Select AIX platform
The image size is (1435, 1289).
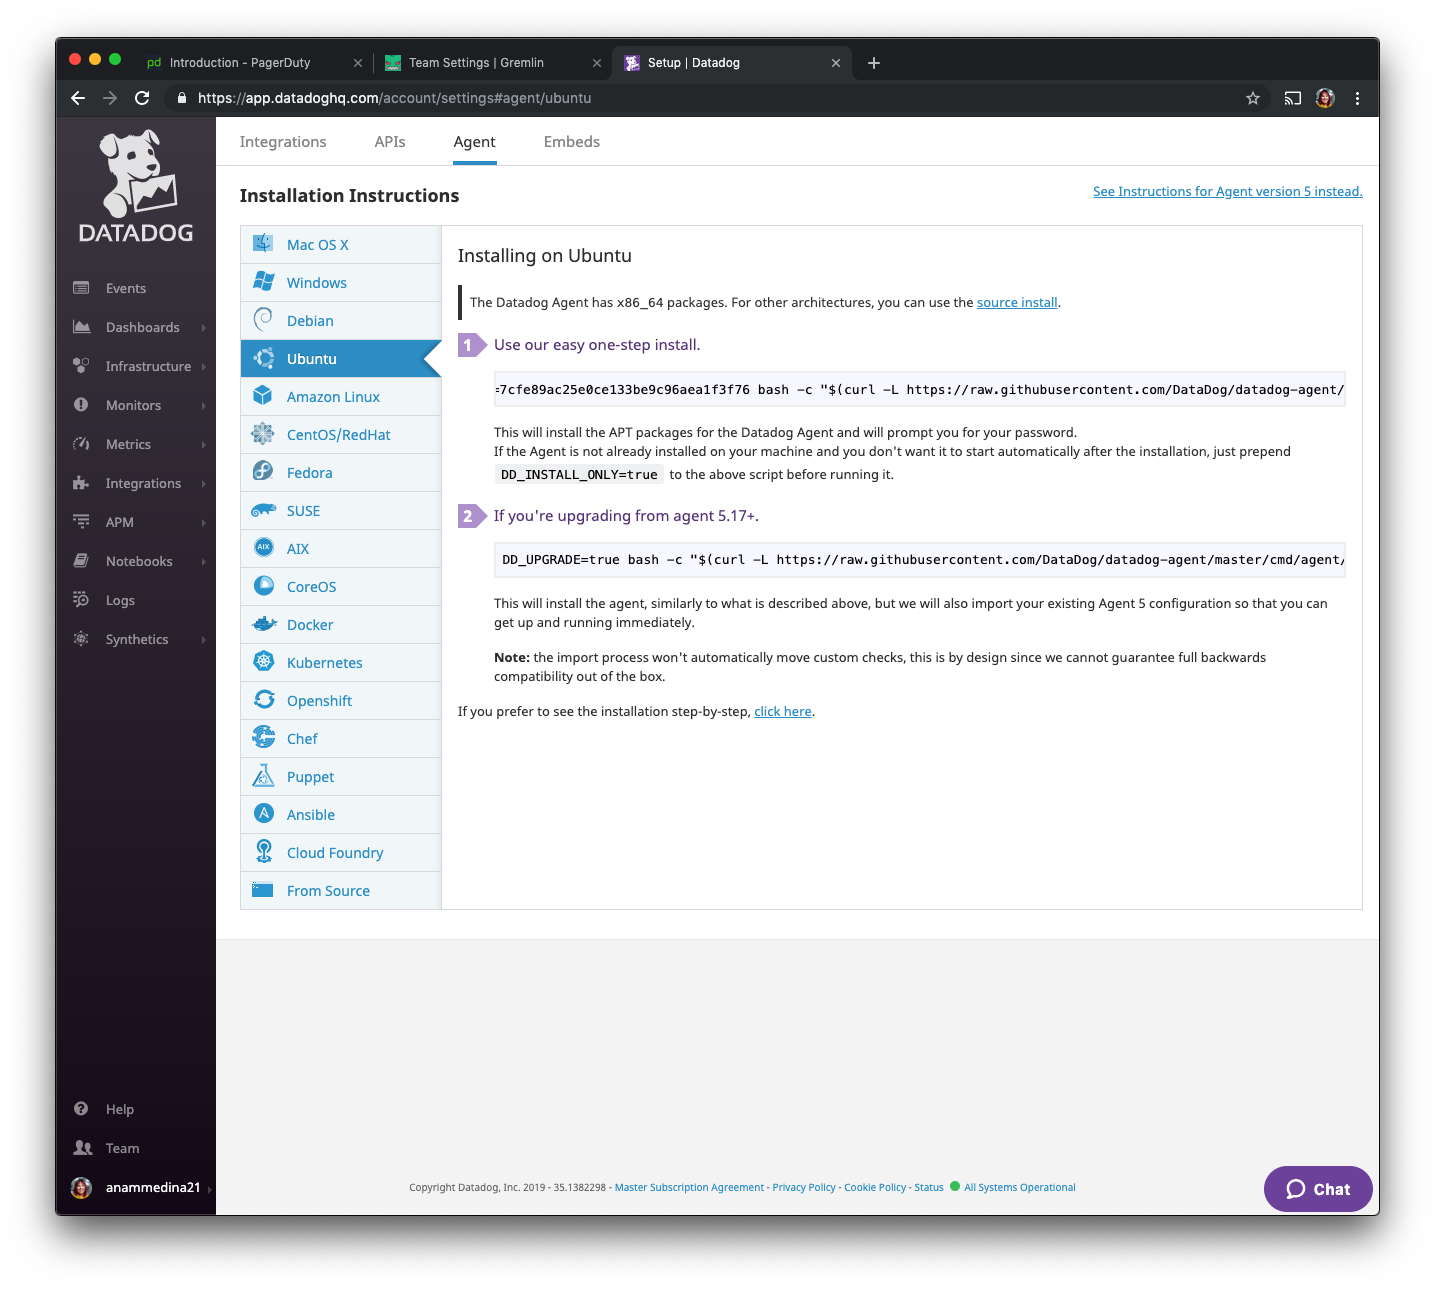coord(341,548)
